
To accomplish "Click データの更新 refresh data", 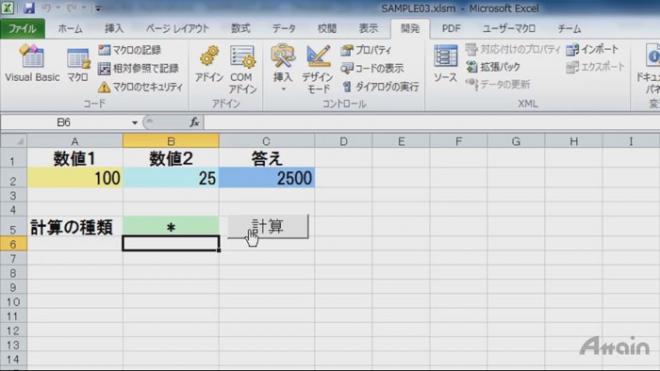I will pos(498,84).
